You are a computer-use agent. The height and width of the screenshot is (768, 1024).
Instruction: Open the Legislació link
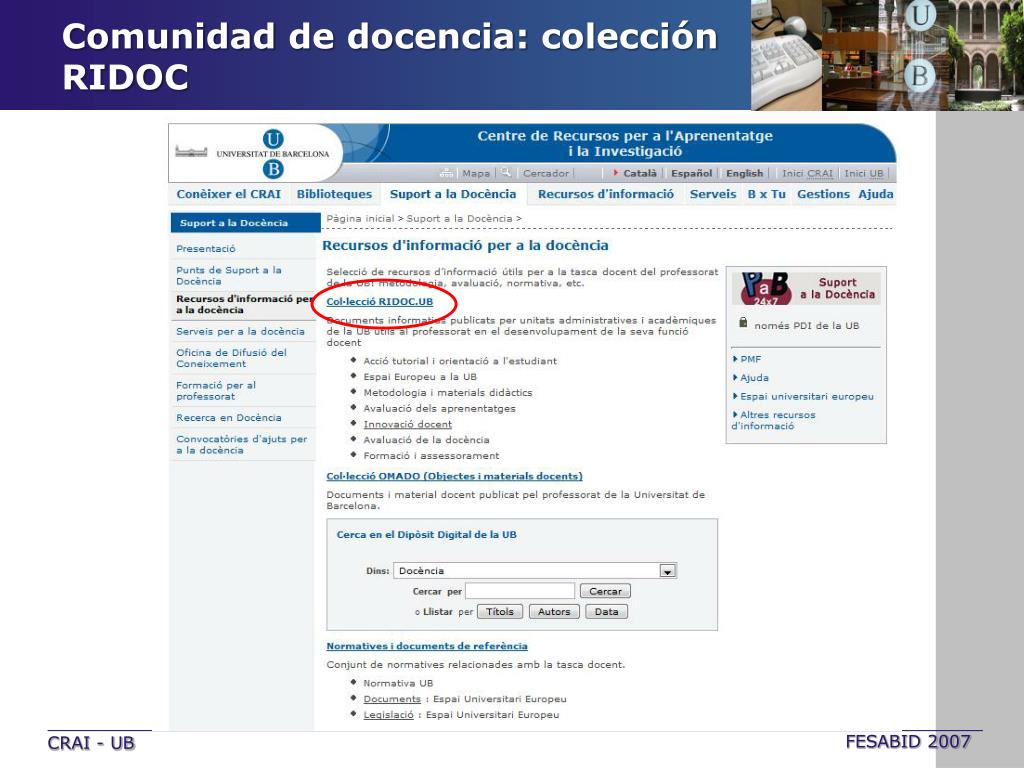point(389,714)
